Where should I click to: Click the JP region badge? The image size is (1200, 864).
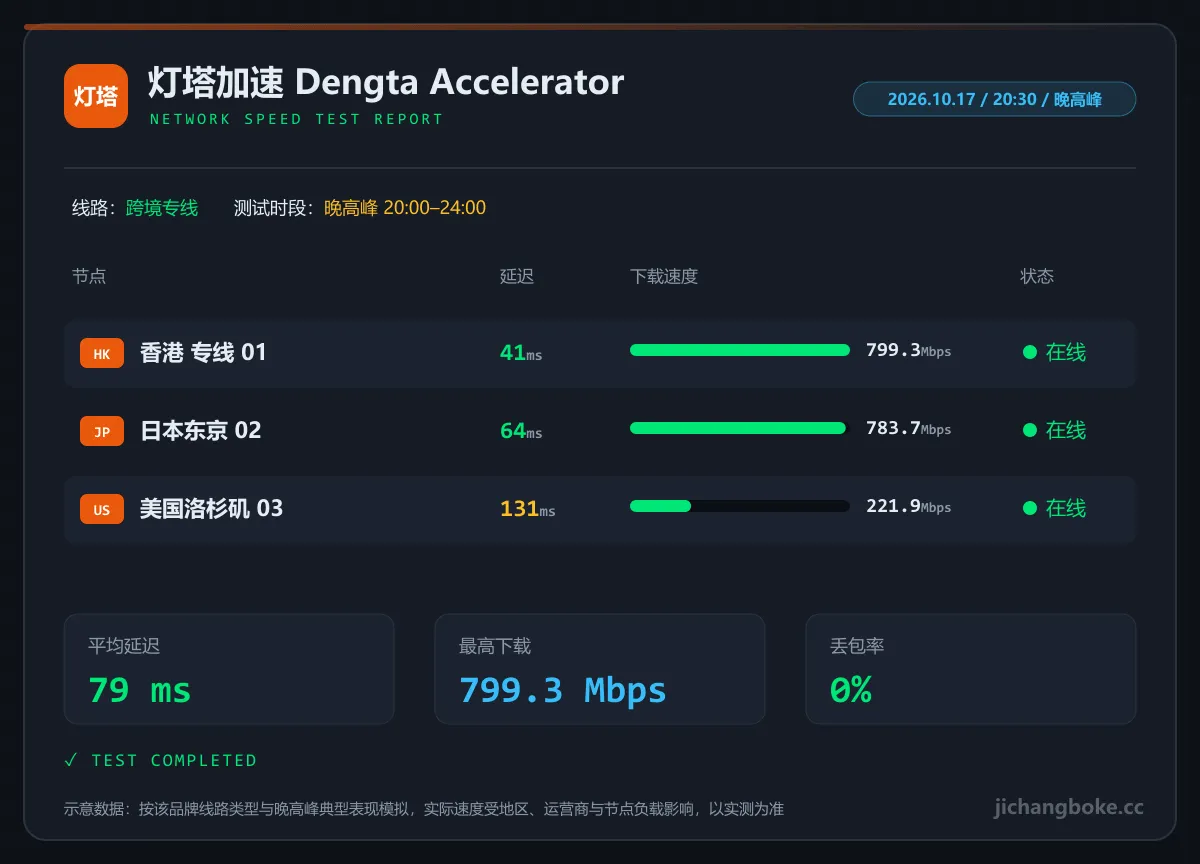tap(102, 431)
